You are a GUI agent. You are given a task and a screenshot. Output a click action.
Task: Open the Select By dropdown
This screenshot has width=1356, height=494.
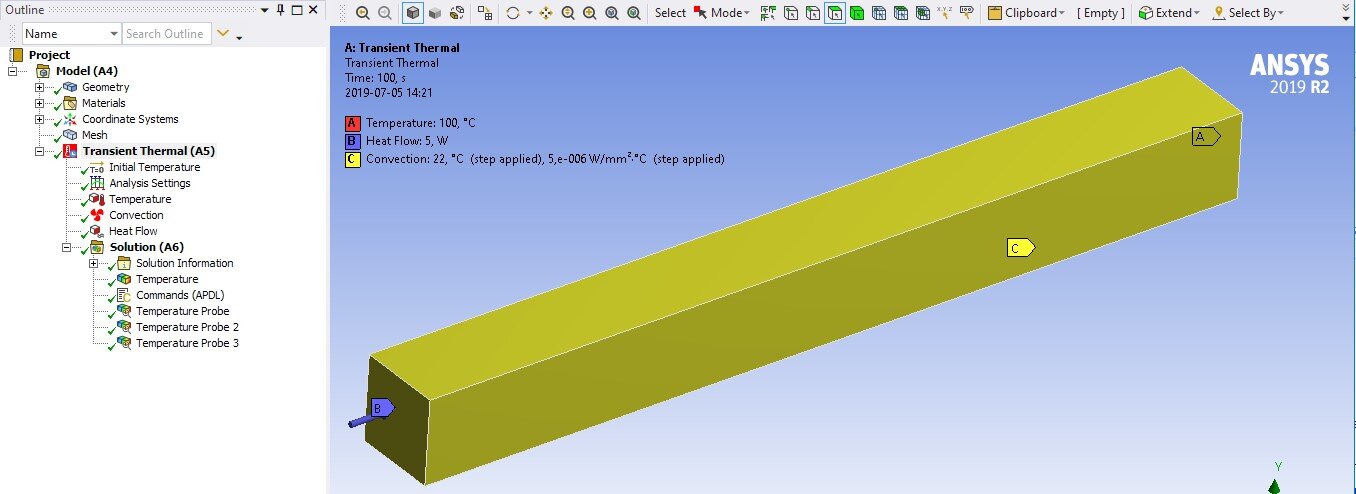pos(1247,13)
